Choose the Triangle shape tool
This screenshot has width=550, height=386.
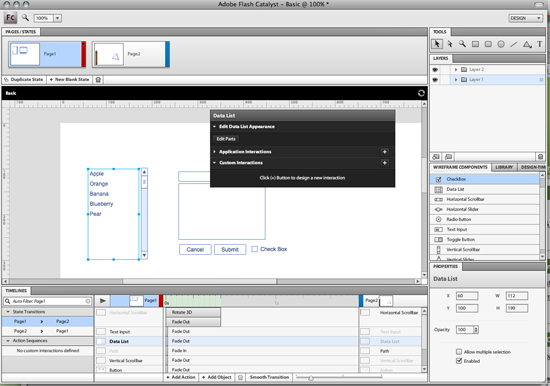tap(527, 44)
